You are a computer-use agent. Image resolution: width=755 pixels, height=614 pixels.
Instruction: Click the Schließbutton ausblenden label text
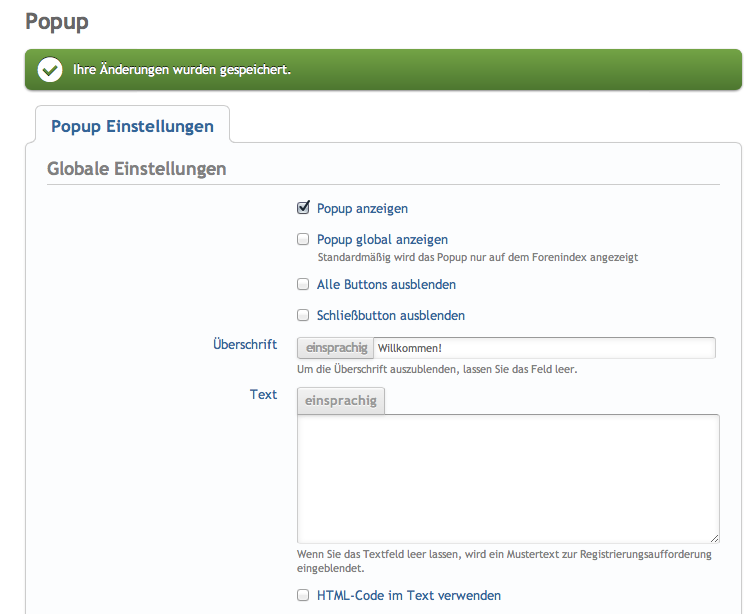tap(390, 316)
